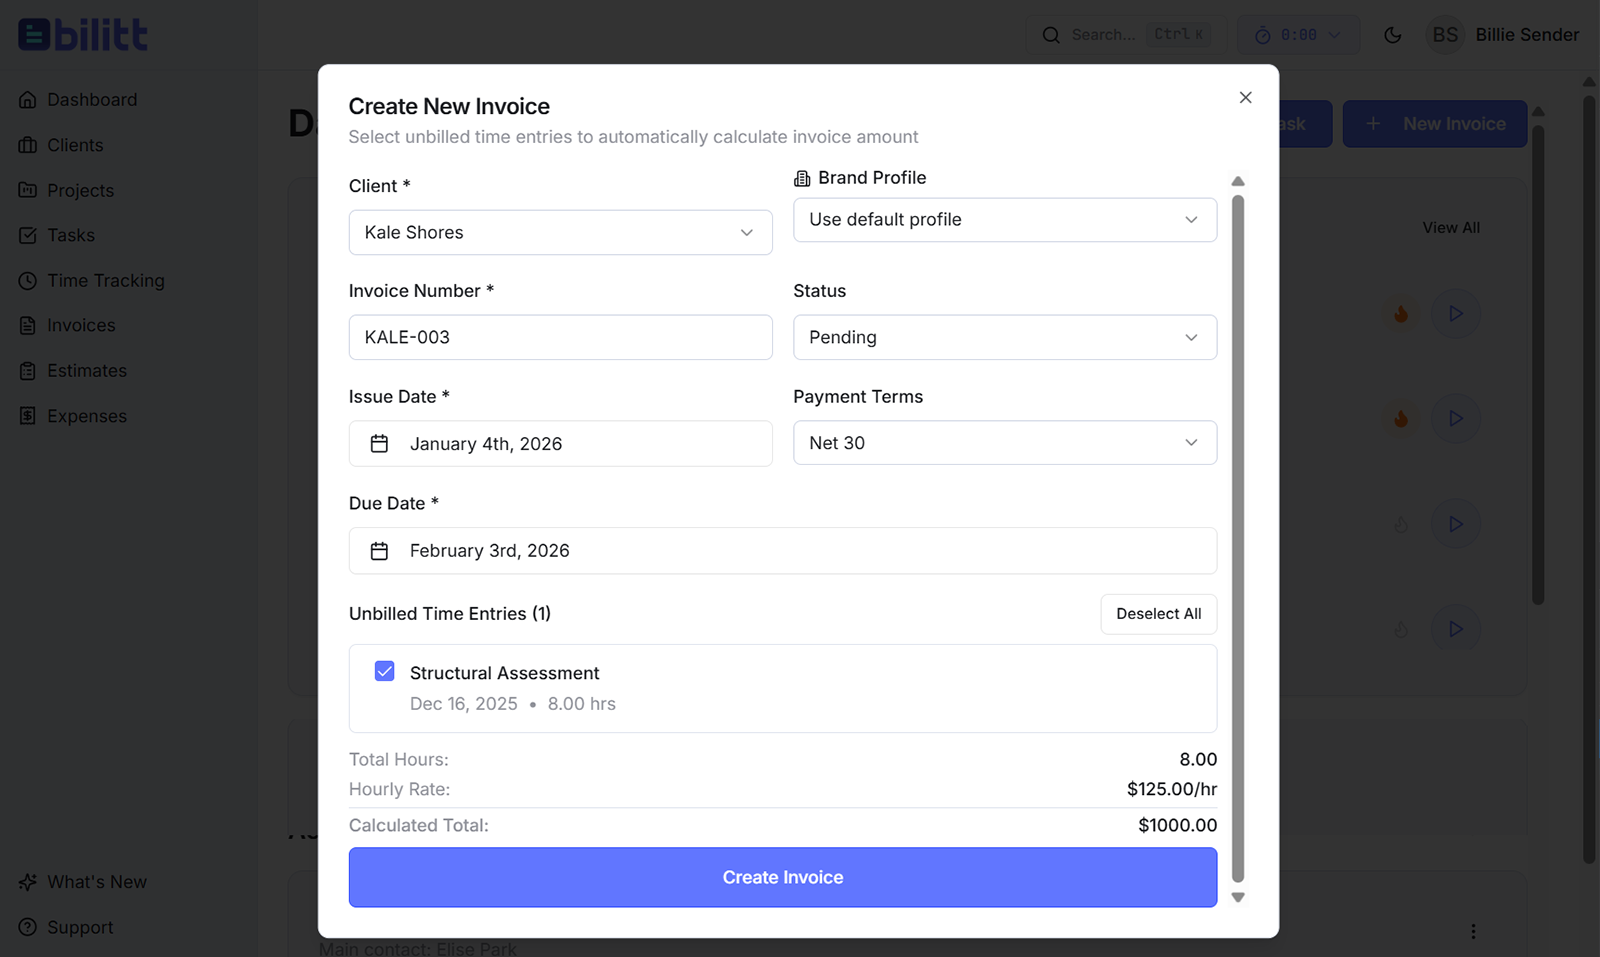Open the Brand Profile selector
Screen dimensions: 1600x957
1004,219
